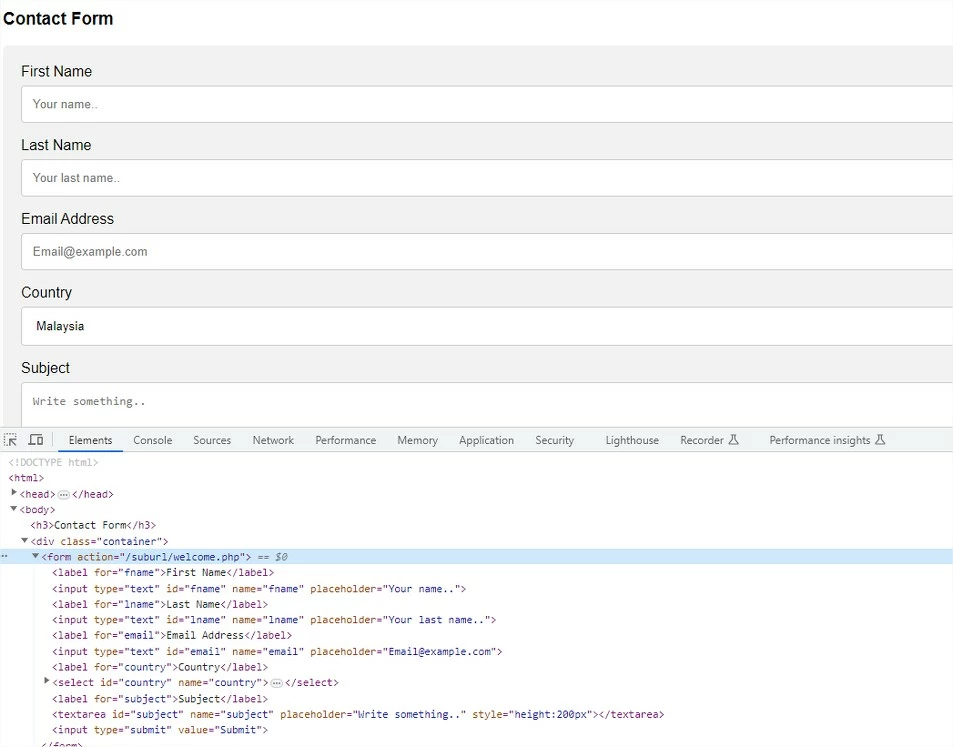Click the Subject label on the form

(x=46, y=368)
